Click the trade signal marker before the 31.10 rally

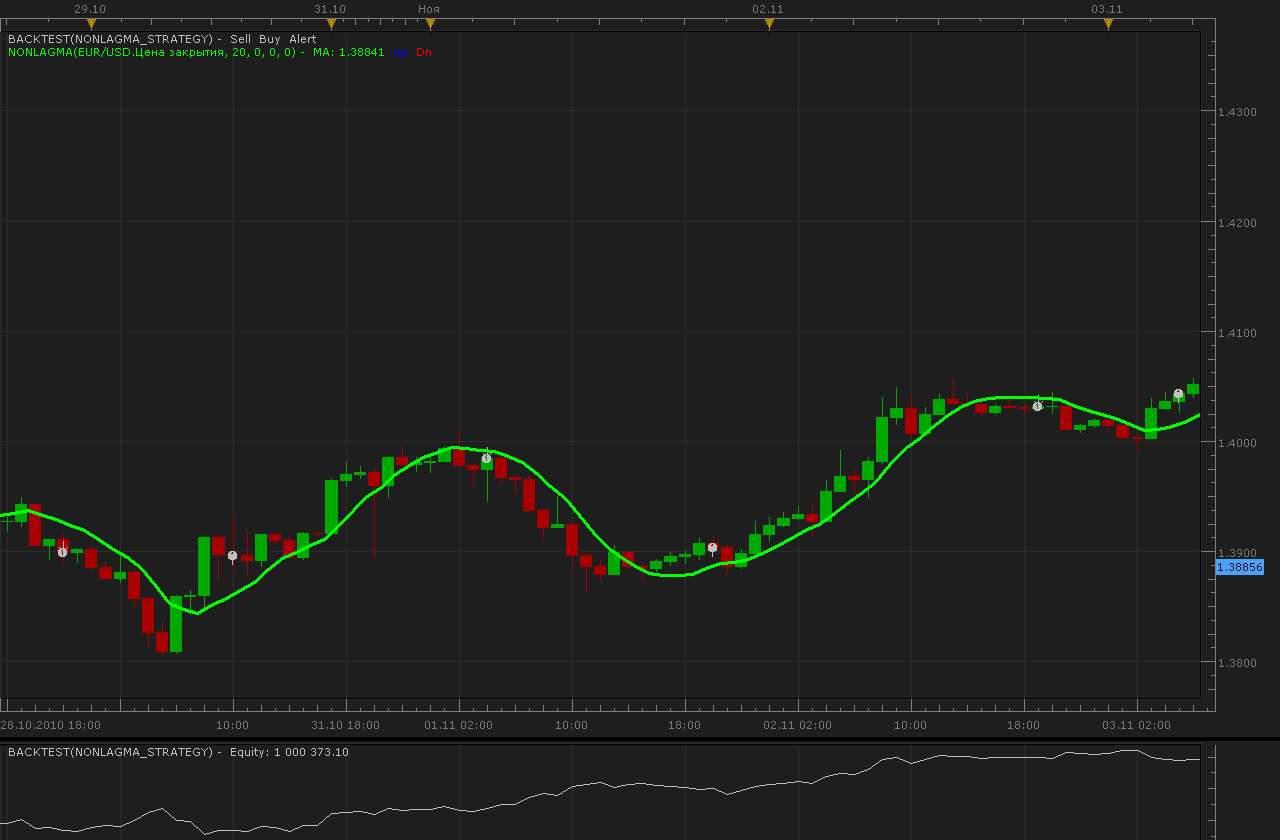pos(232,555)
